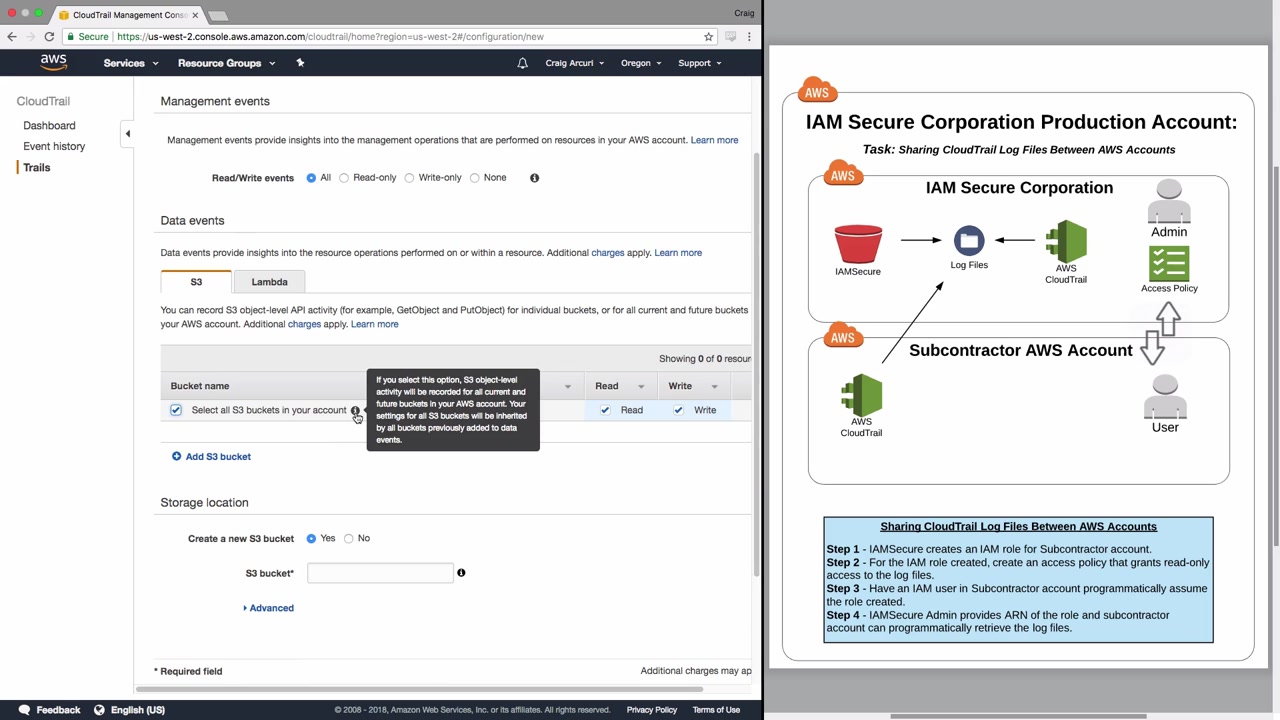Click the language globe icon
The image size is (1280, 720).
[x=99, y=710]
